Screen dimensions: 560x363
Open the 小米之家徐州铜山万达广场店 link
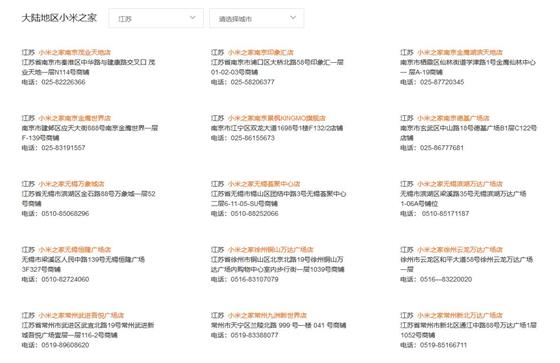coord(270,249)
